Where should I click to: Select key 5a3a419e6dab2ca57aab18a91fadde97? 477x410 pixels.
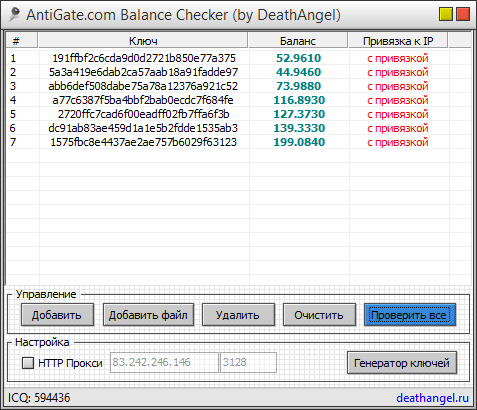point(144,72)
